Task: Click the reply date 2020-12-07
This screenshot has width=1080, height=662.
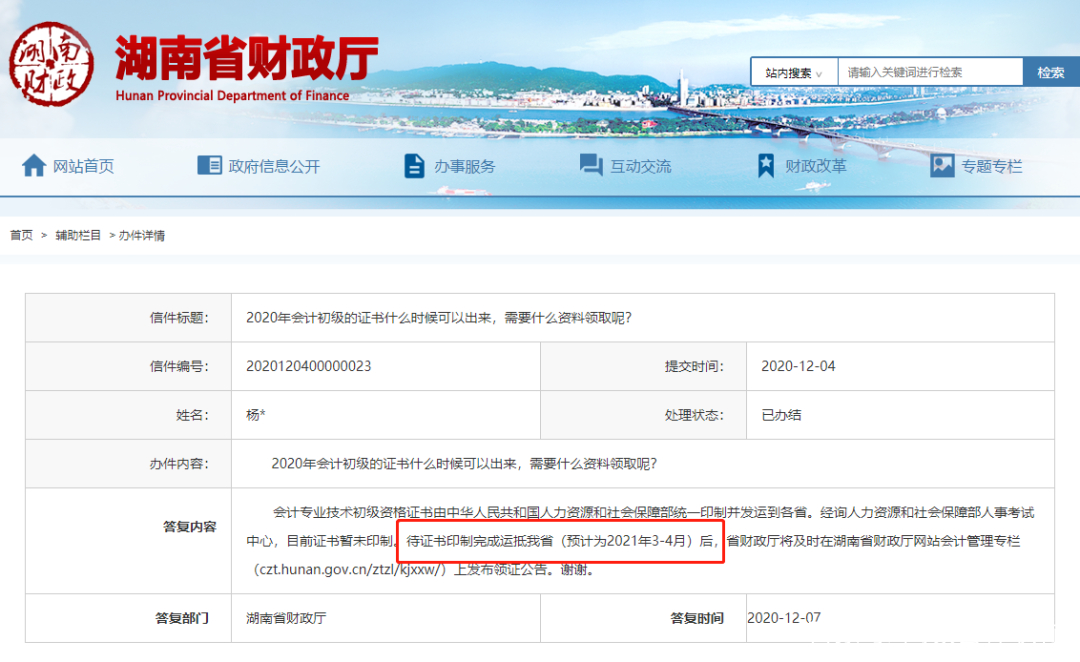Action: pyautogui.click(x=784, y=618)
